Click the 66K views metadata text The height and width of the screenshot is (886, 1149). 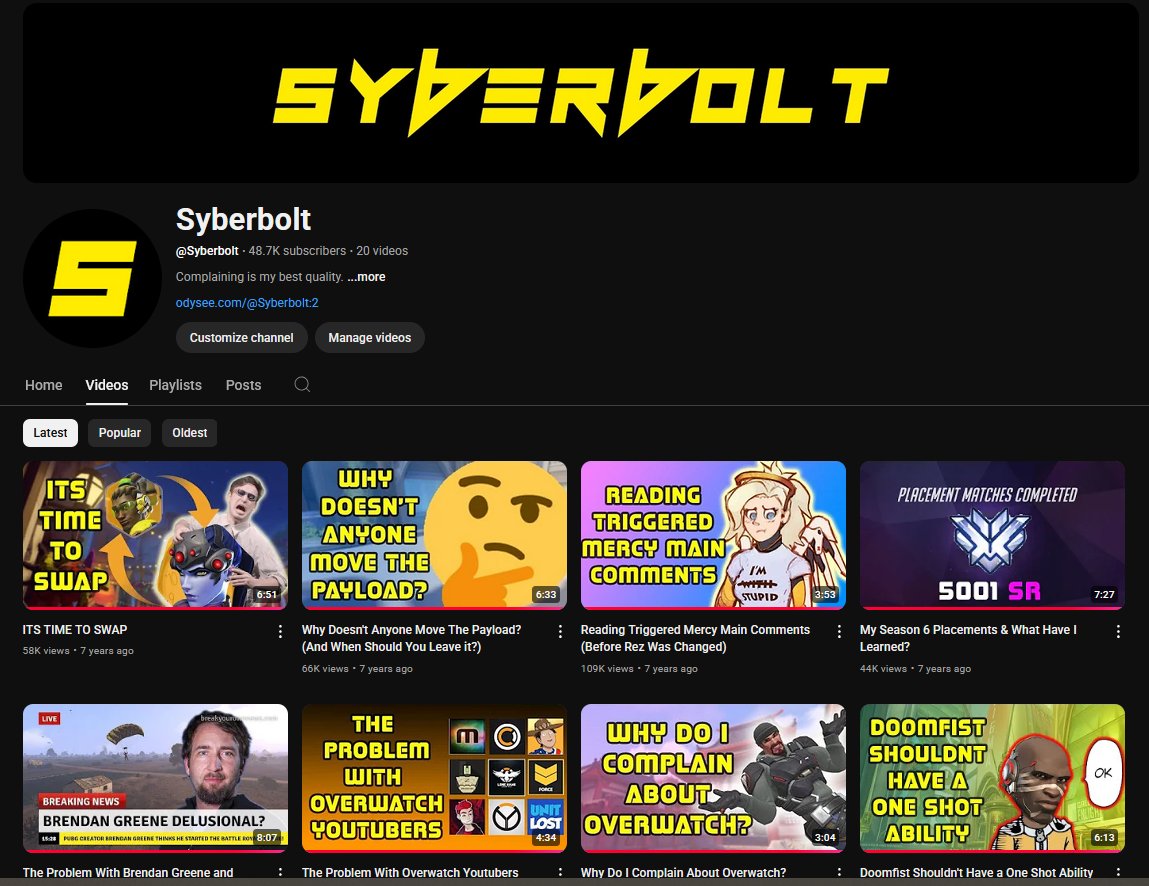[x=325, y=668]
